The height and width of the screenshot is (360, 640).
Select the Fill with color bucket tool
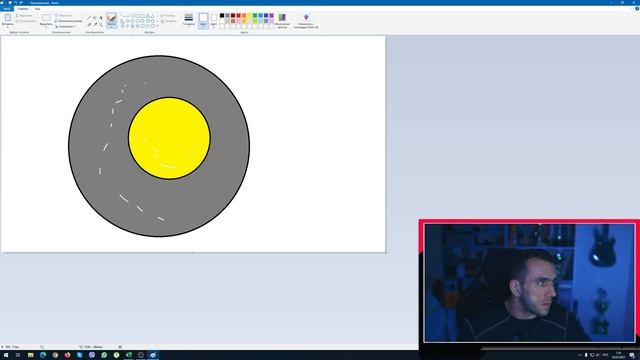pyautogui.click(x=95, y=18)
